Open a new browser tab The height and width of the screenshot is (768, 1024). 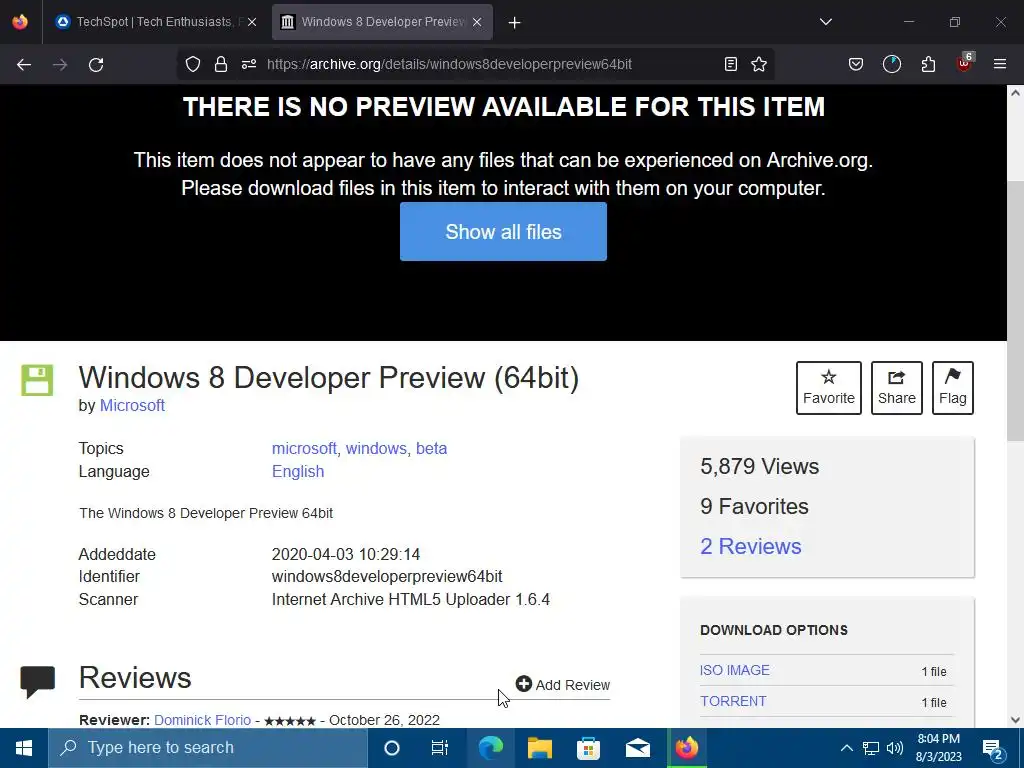click(x=514, y=23)
